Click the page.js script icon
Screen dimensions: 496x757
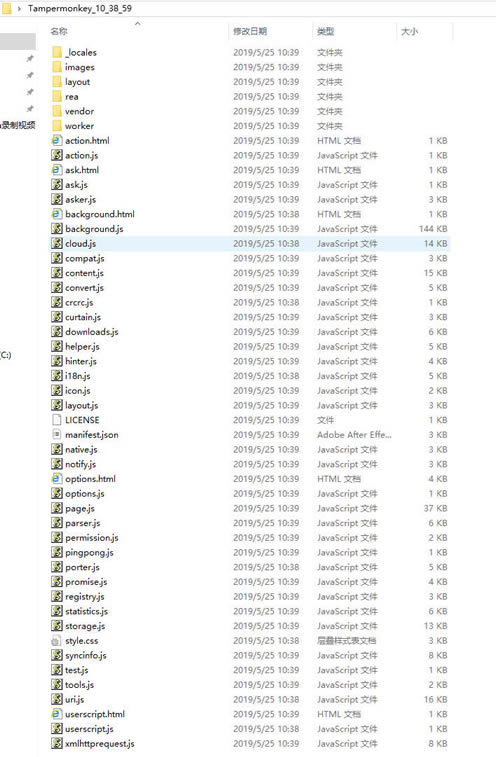pos(57,508)
